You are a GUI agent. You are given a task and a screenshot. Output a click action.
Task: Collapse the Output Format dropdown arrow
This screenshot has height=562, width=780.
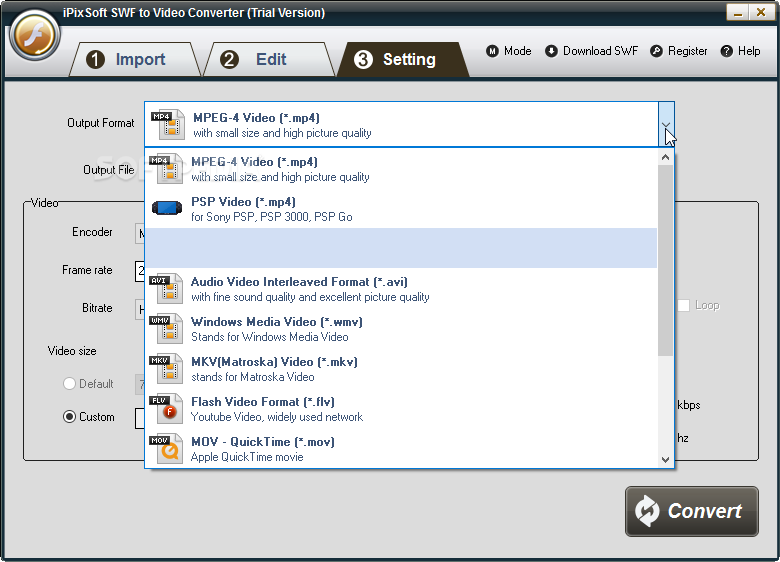pyautogui.click(x=667, y=124)
